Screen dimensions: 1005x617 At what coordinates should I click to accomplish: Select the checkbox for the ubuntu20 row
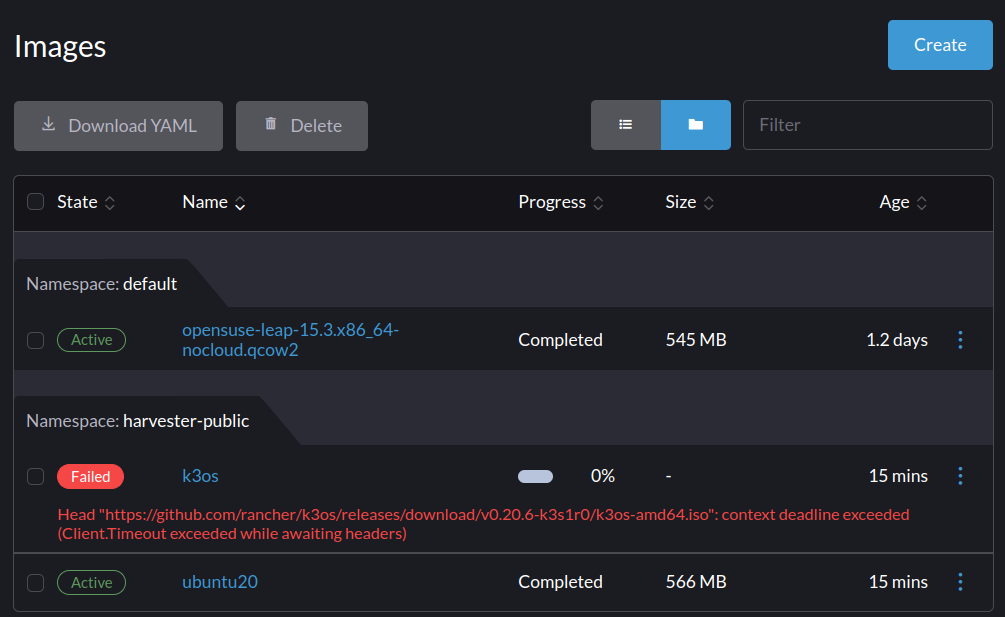pos(35,581)
